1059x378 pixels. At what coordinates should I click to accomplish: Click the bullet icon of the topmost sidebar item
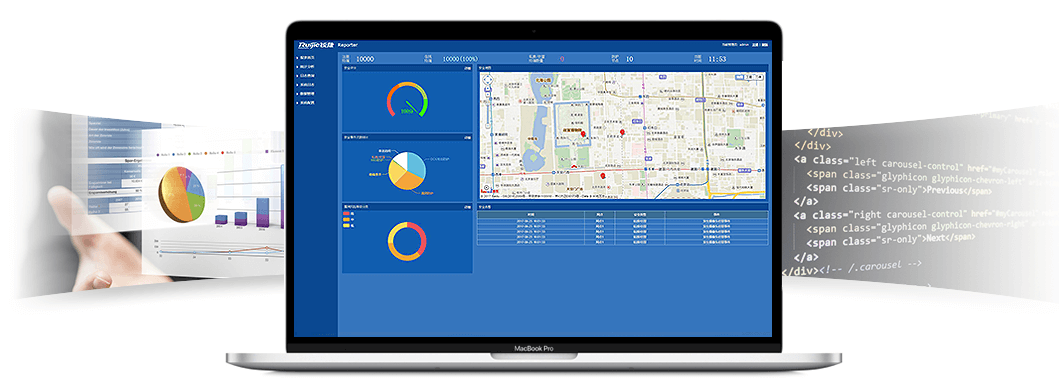pyautogui.click(x=298, y=58)
